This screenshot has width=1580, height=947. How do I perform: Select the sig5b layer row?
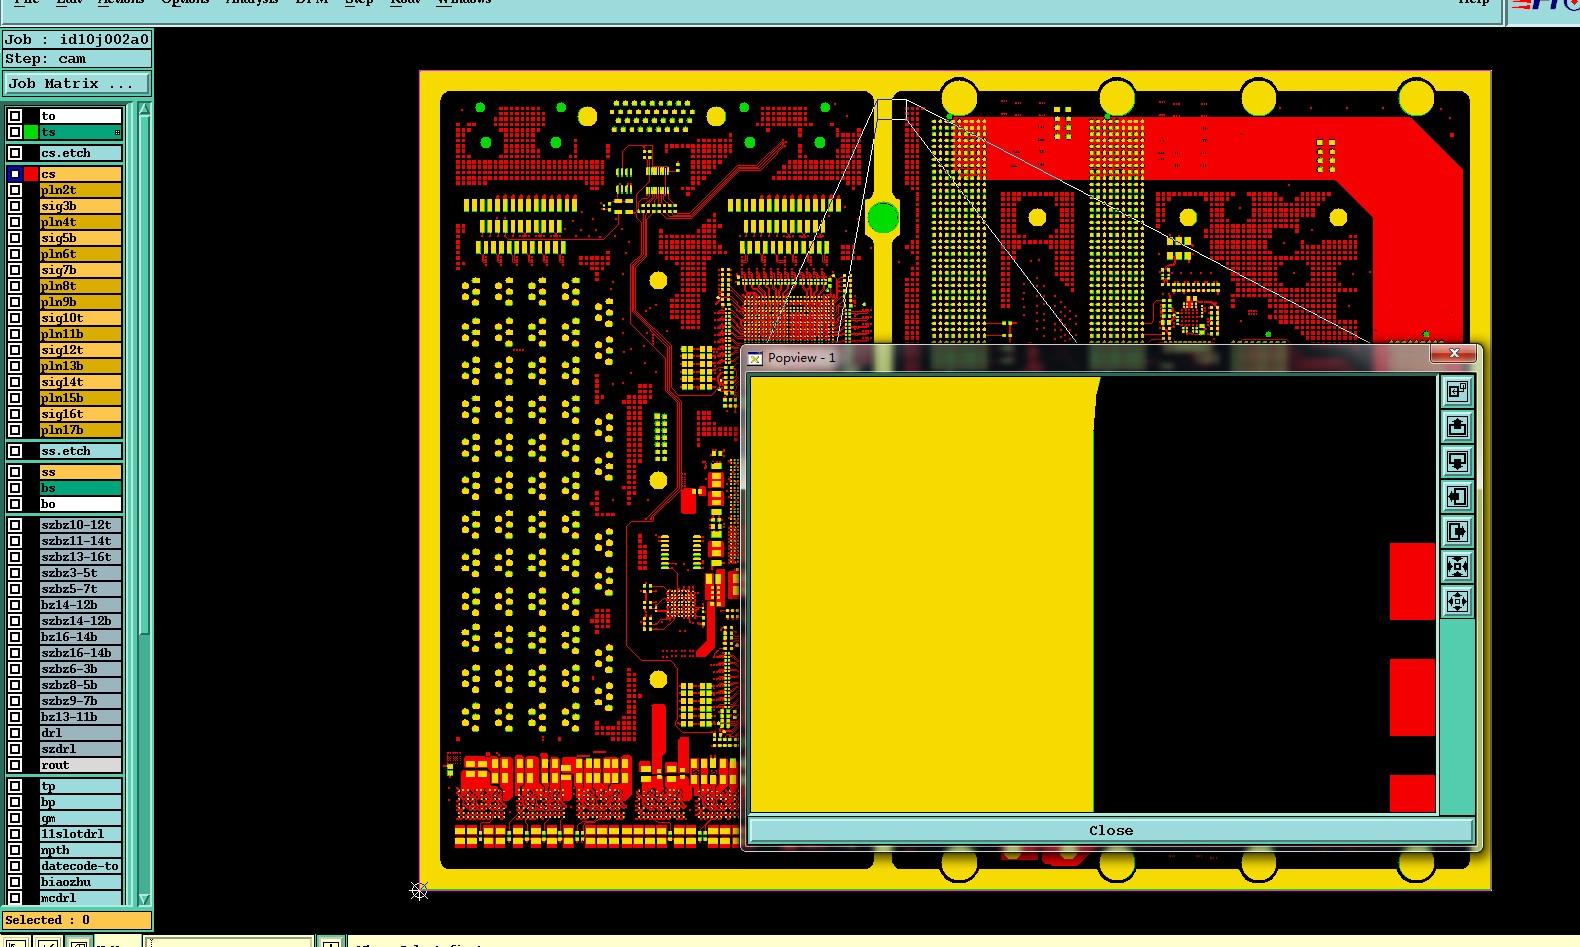click(80, 238)
